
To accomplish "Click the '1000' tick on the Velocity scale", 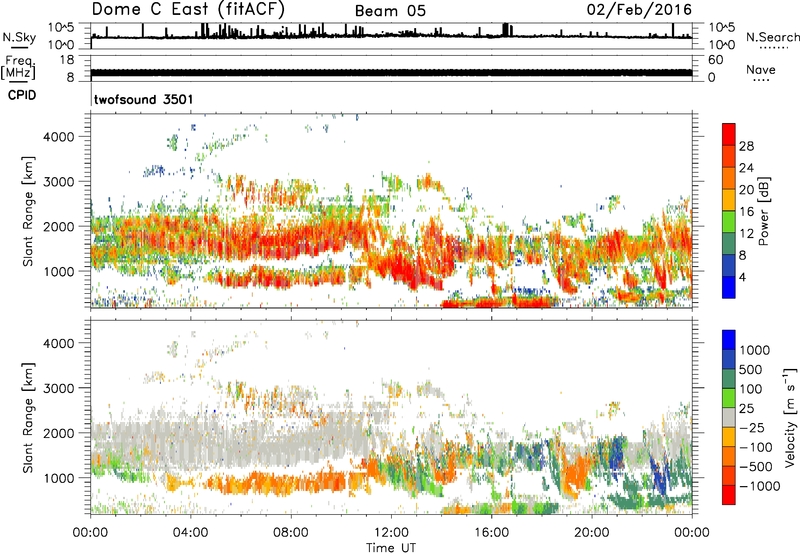I will 754,350.
